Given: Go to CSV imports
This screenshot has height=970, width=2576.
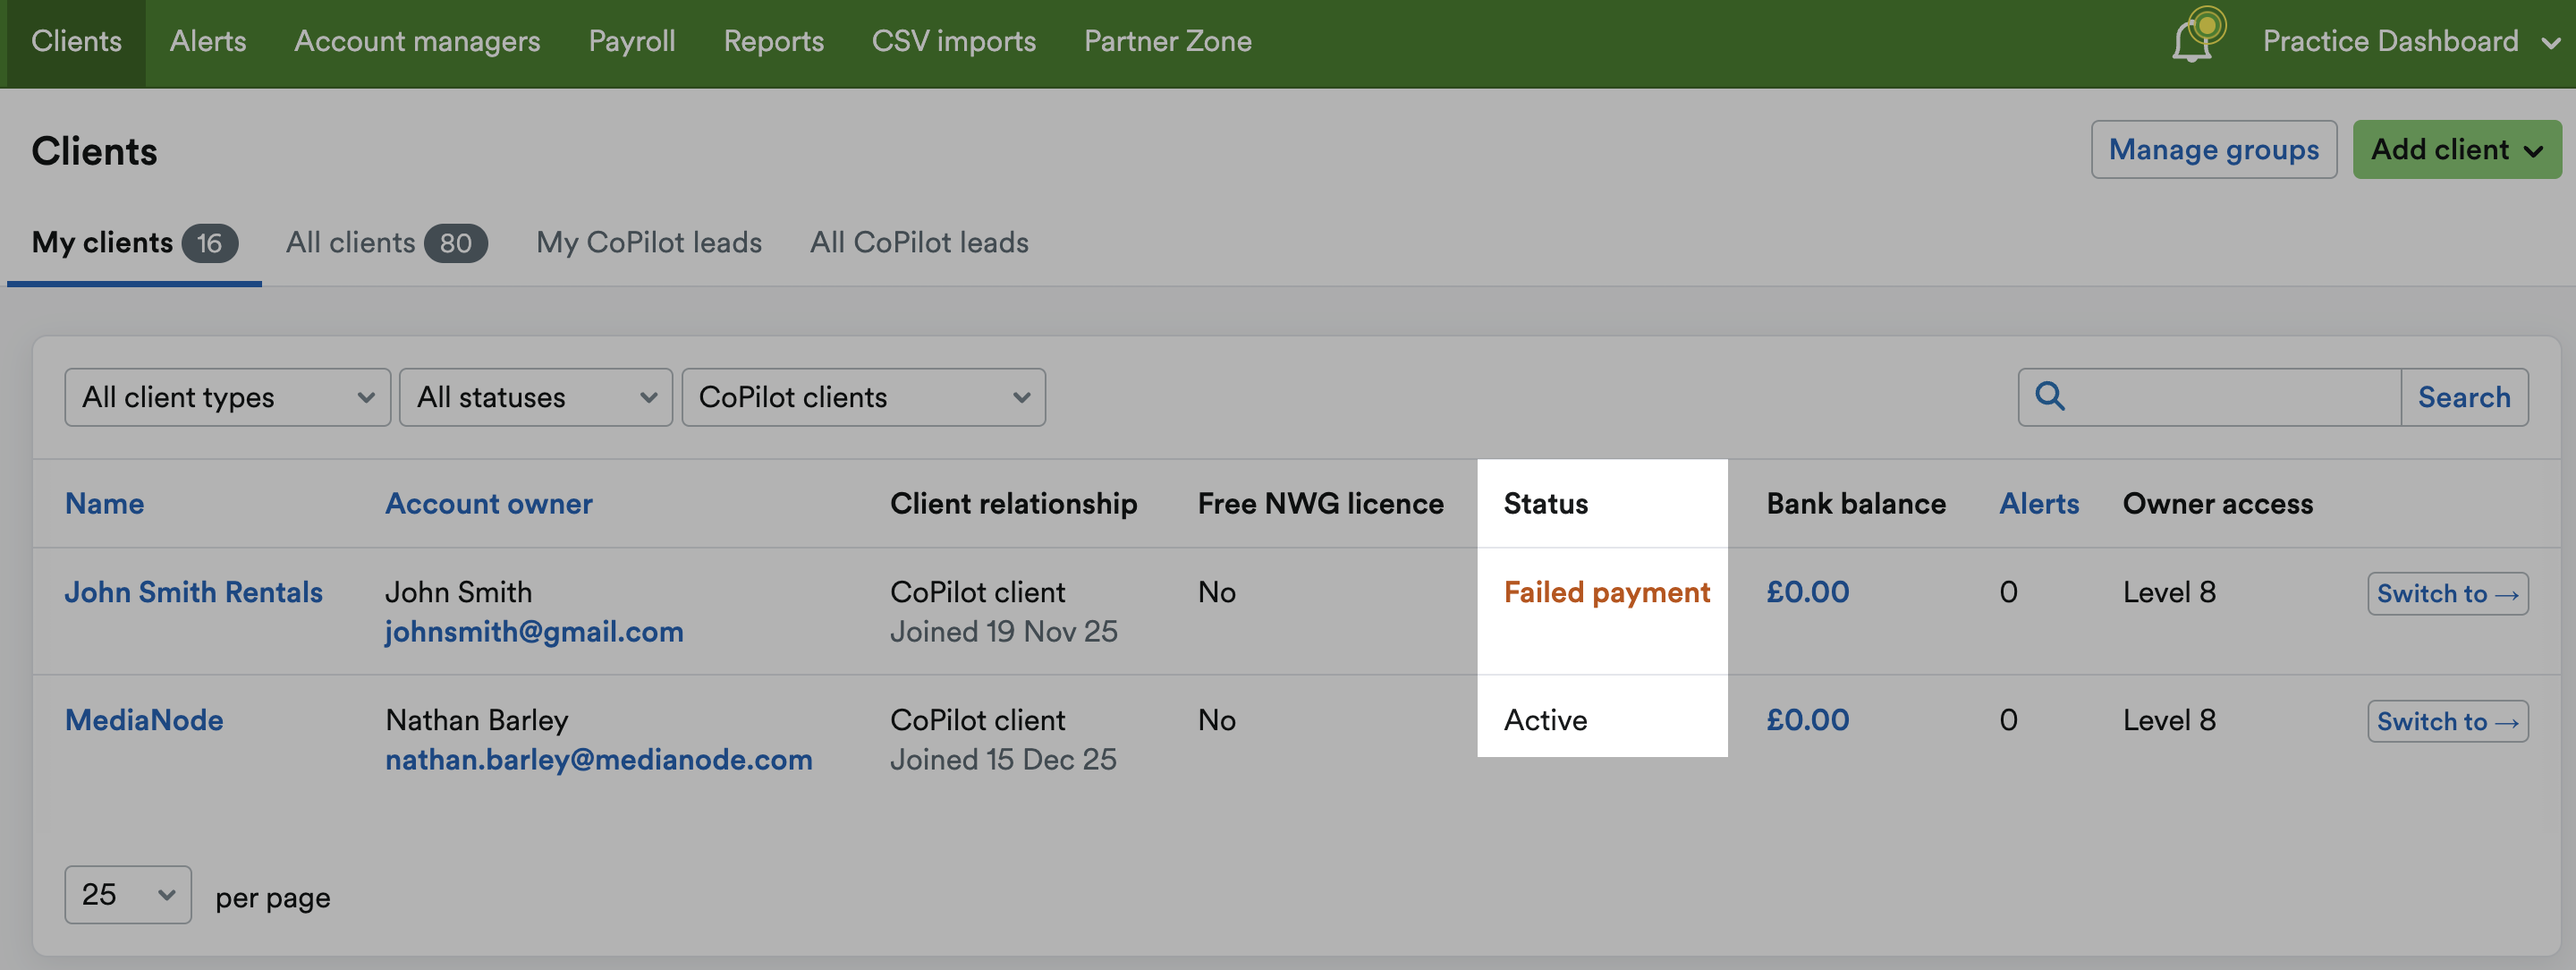Looking at the screenshot, I should 954,41.
